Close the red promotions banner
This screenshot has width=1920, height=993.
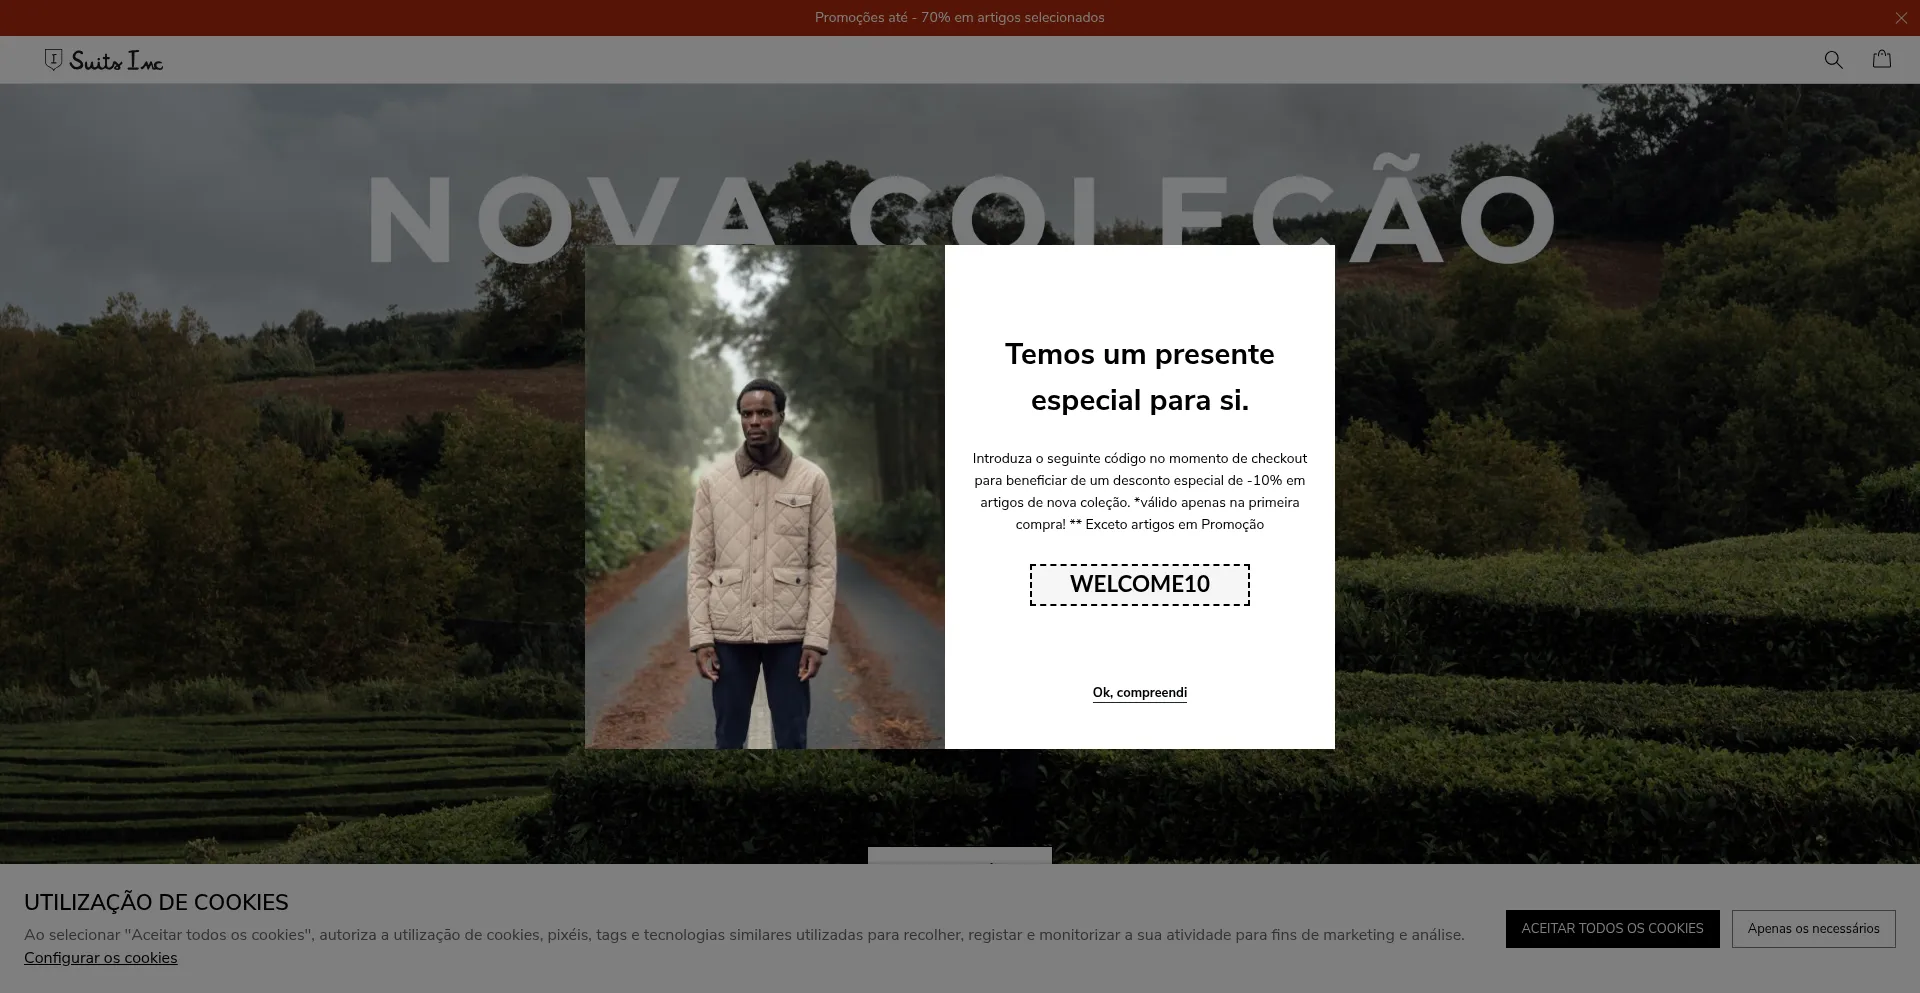coord(1901,18)
